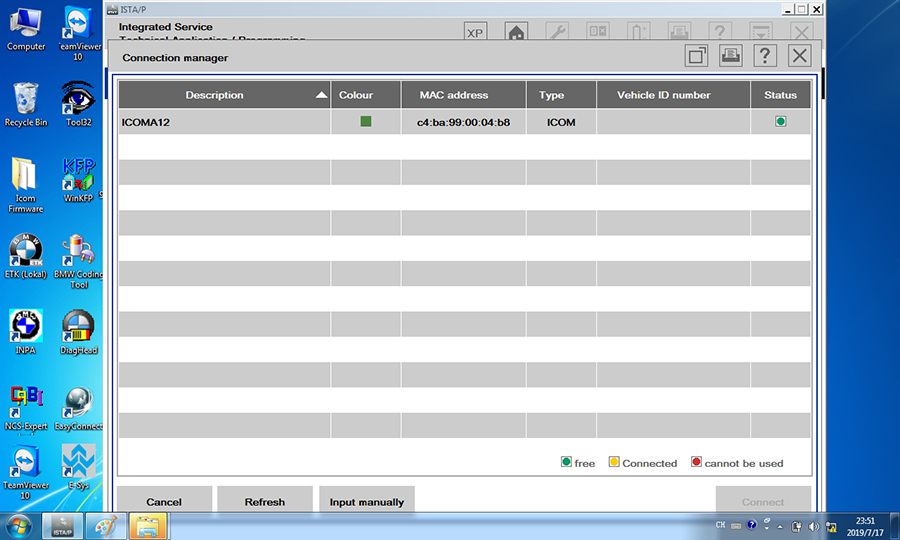Click green colour square of ICOMA12
The height and width of the screenshot is (540, 900).
pyautogui.click(x=366, y=121)
